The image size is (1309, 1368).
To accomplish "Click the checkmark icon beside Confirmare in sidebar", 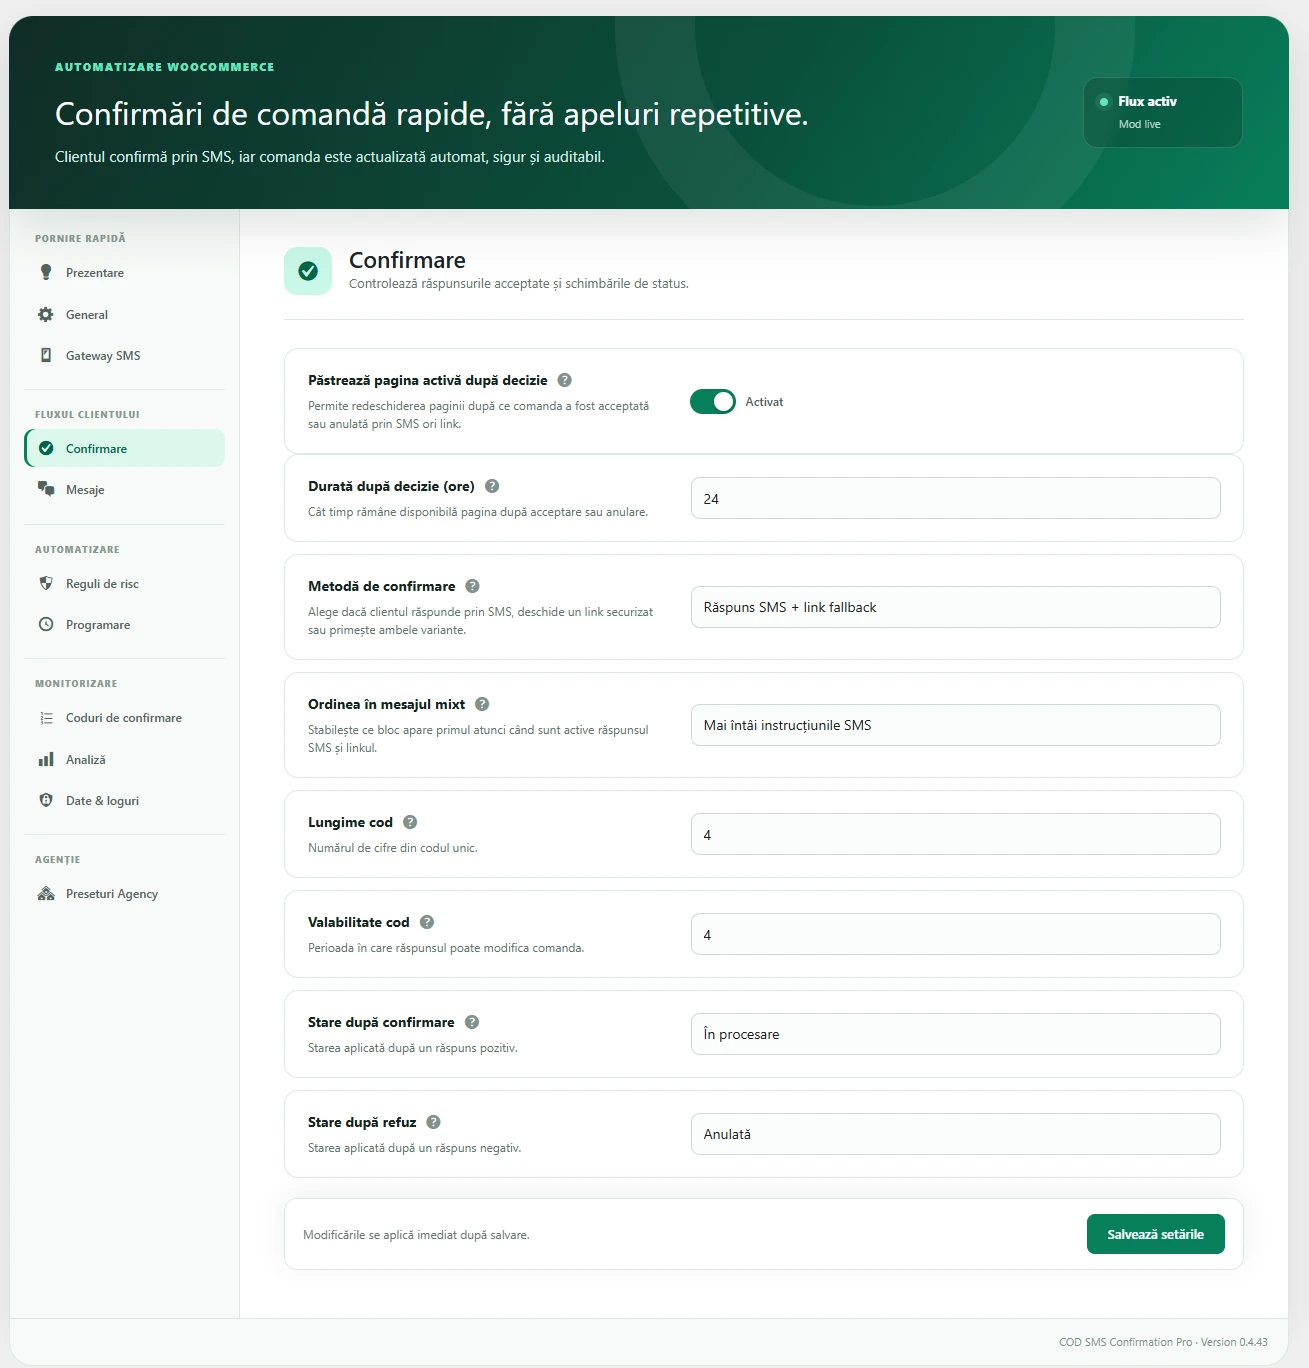I will coord(46,448).
